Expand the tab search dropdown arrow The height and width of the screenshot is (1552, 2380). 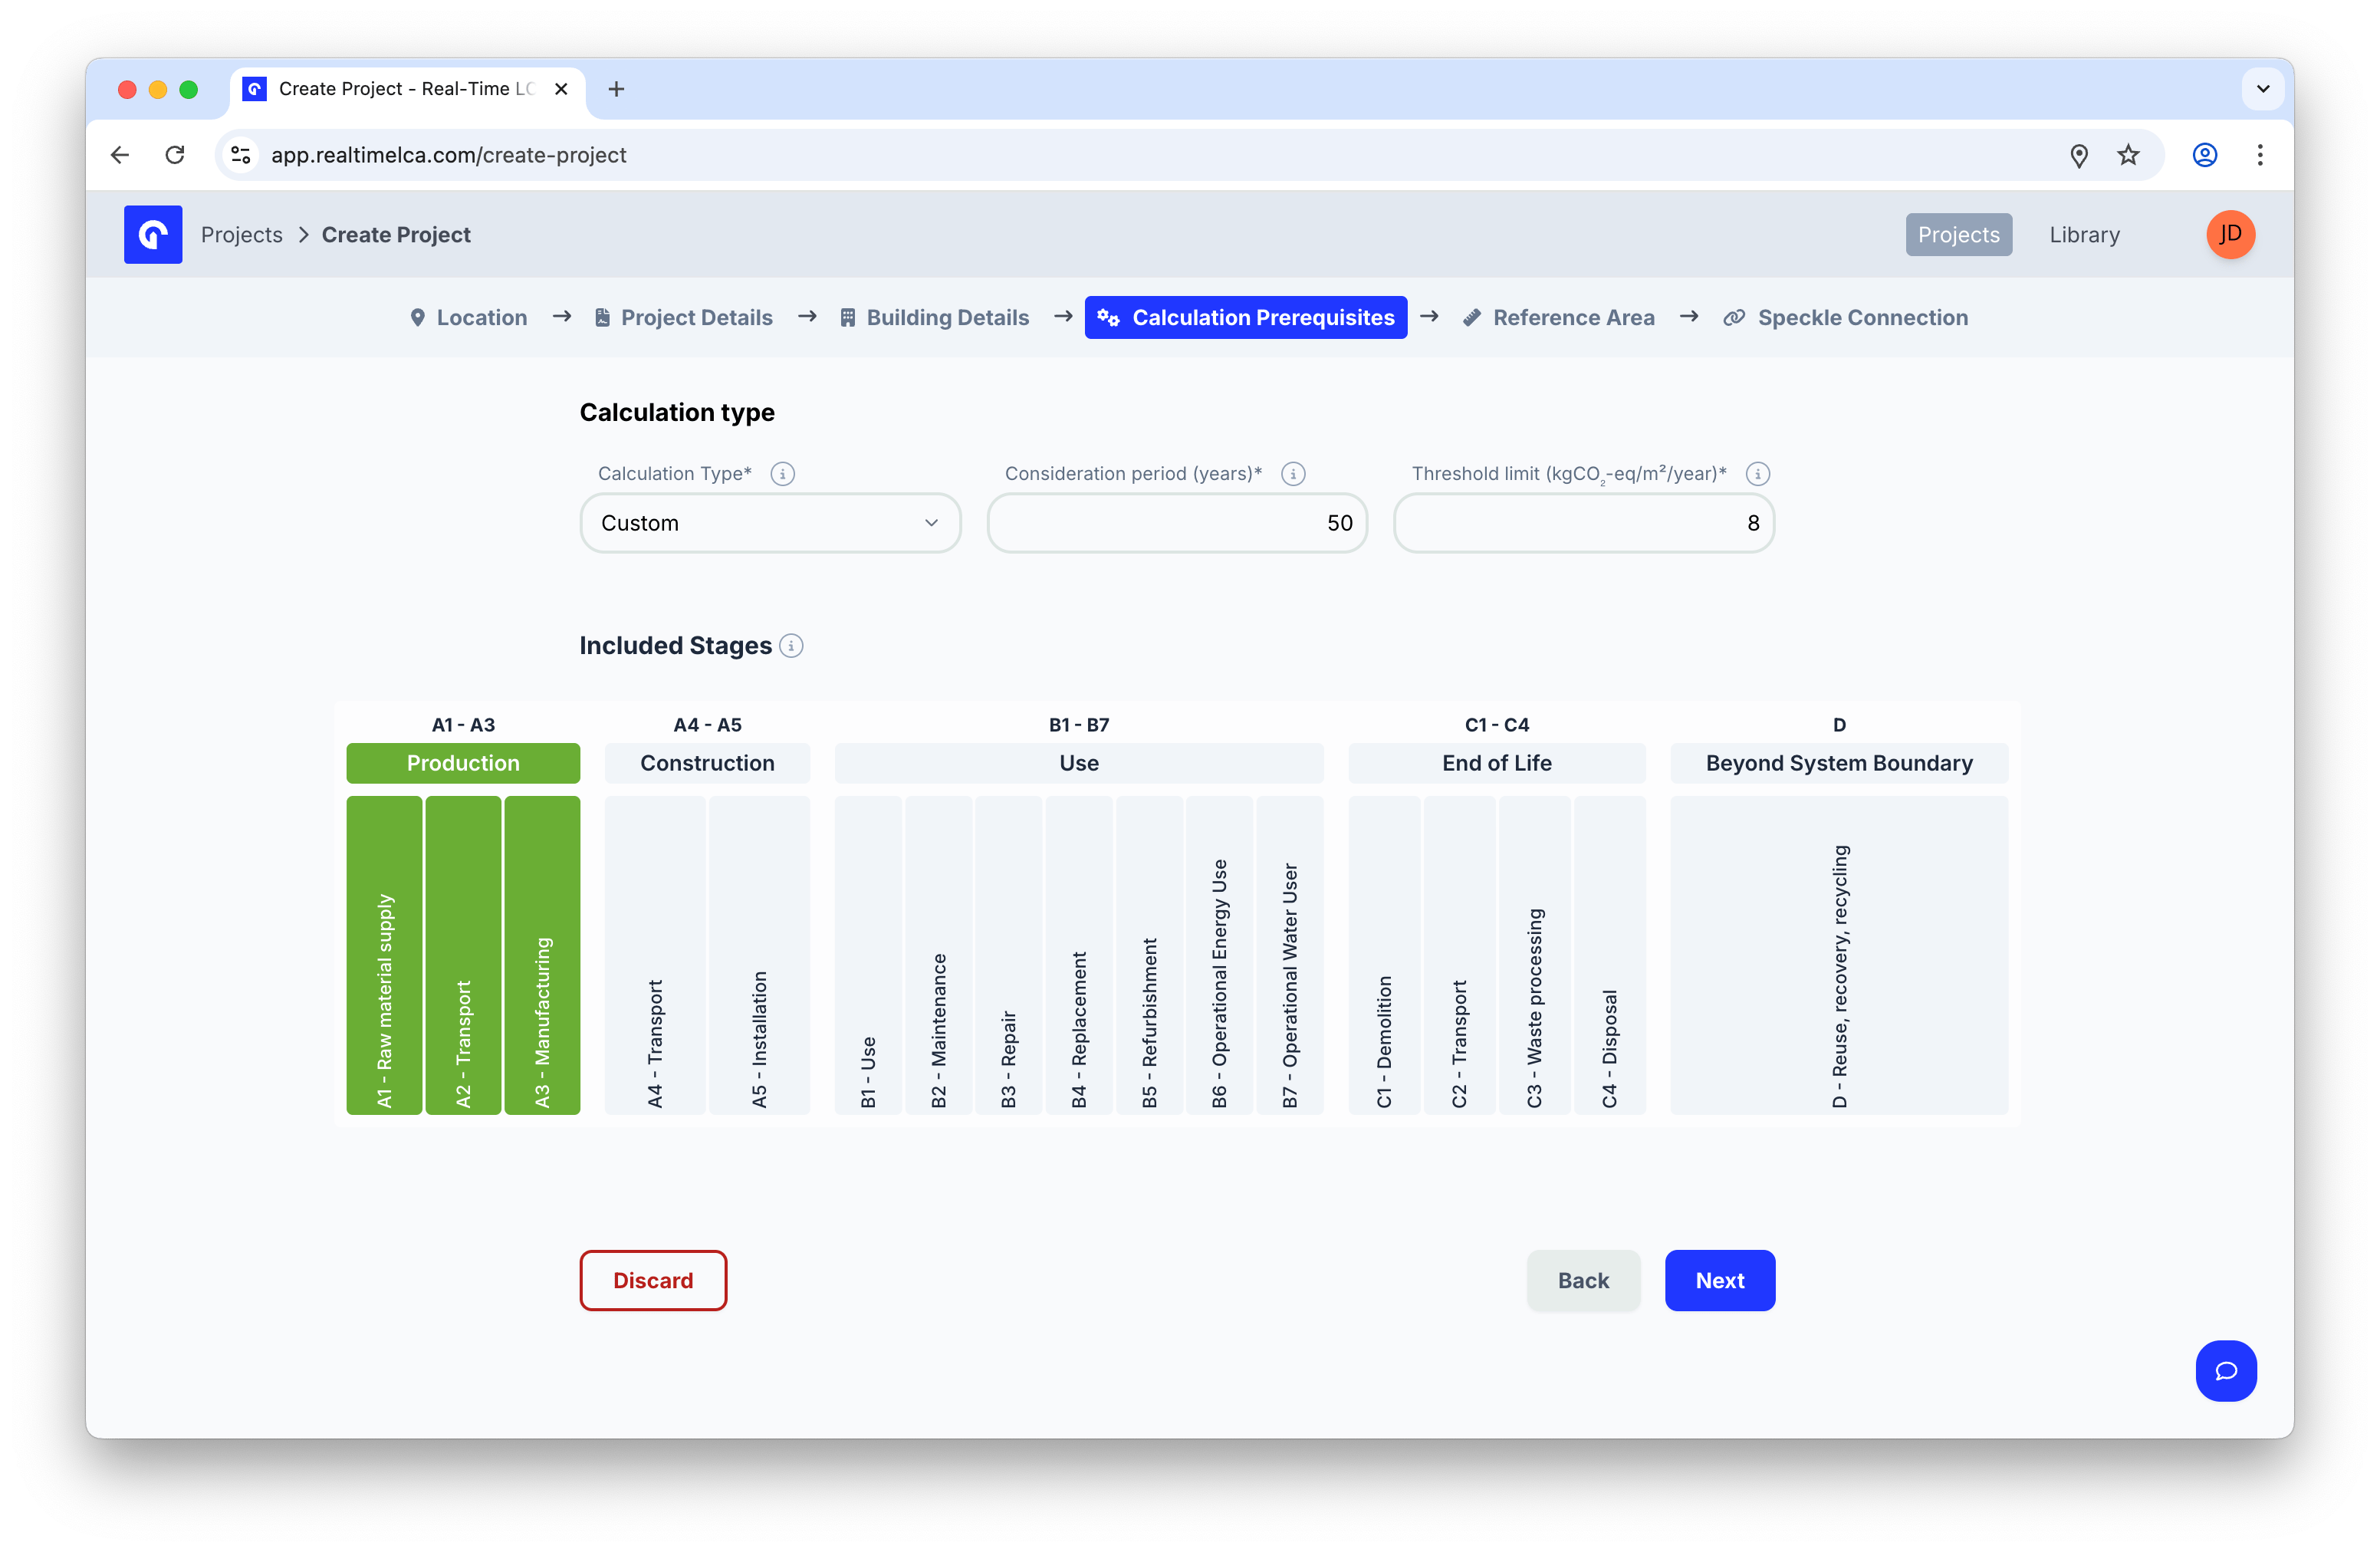2263,89
